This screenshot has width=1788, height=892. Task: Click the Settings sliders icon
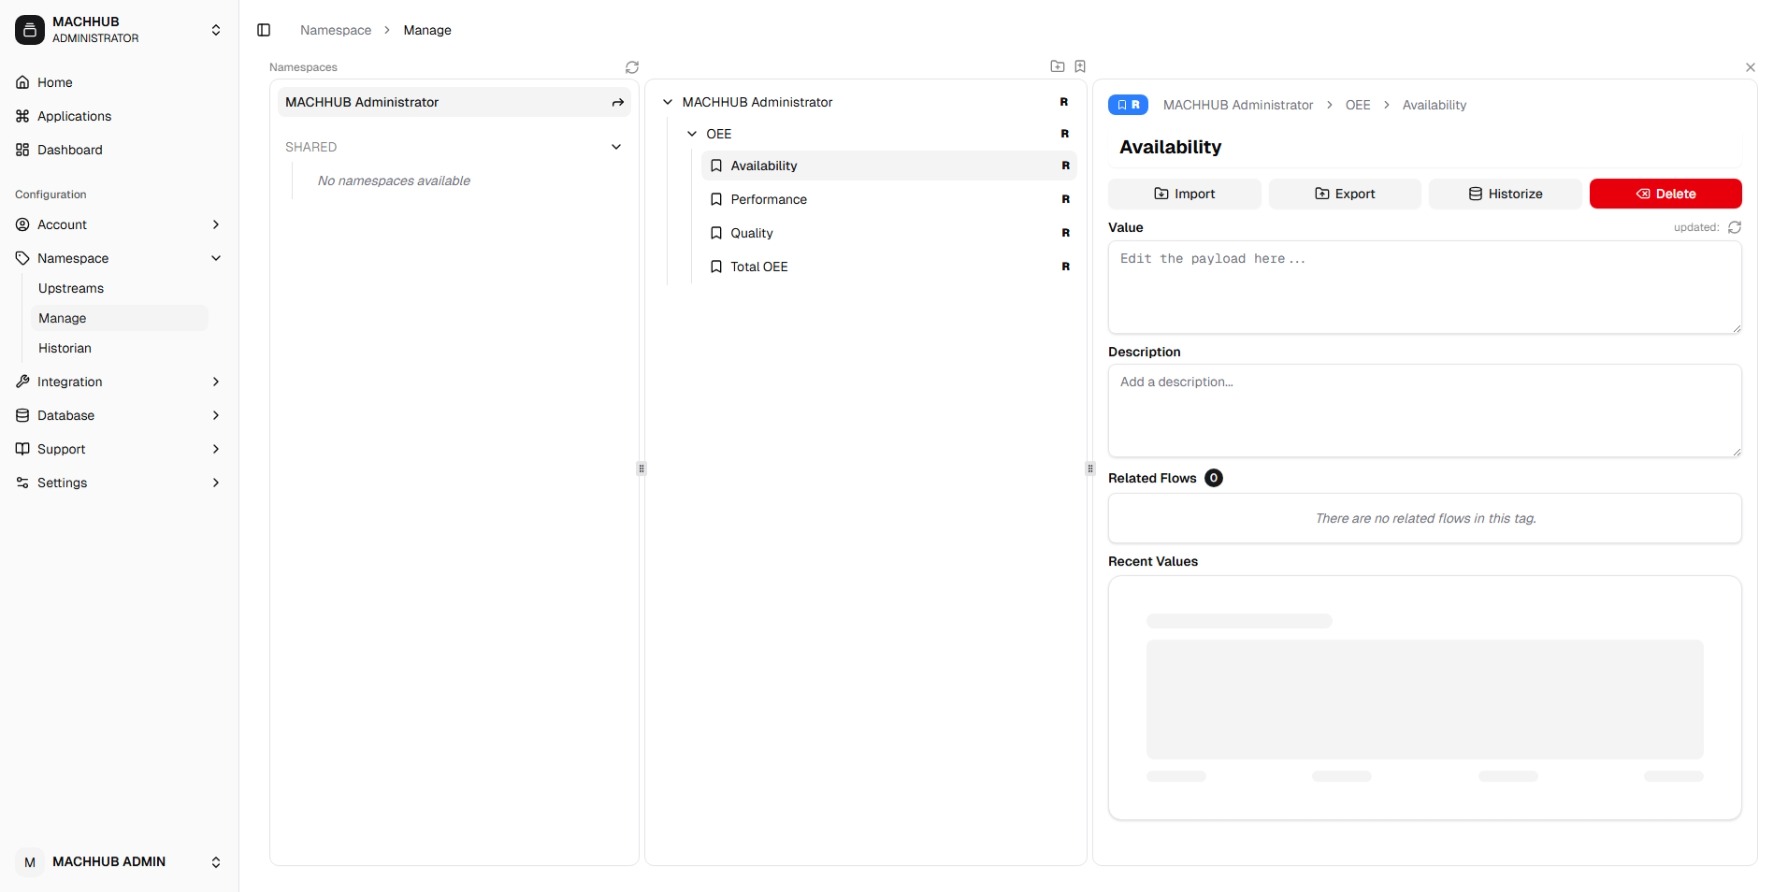22,483
